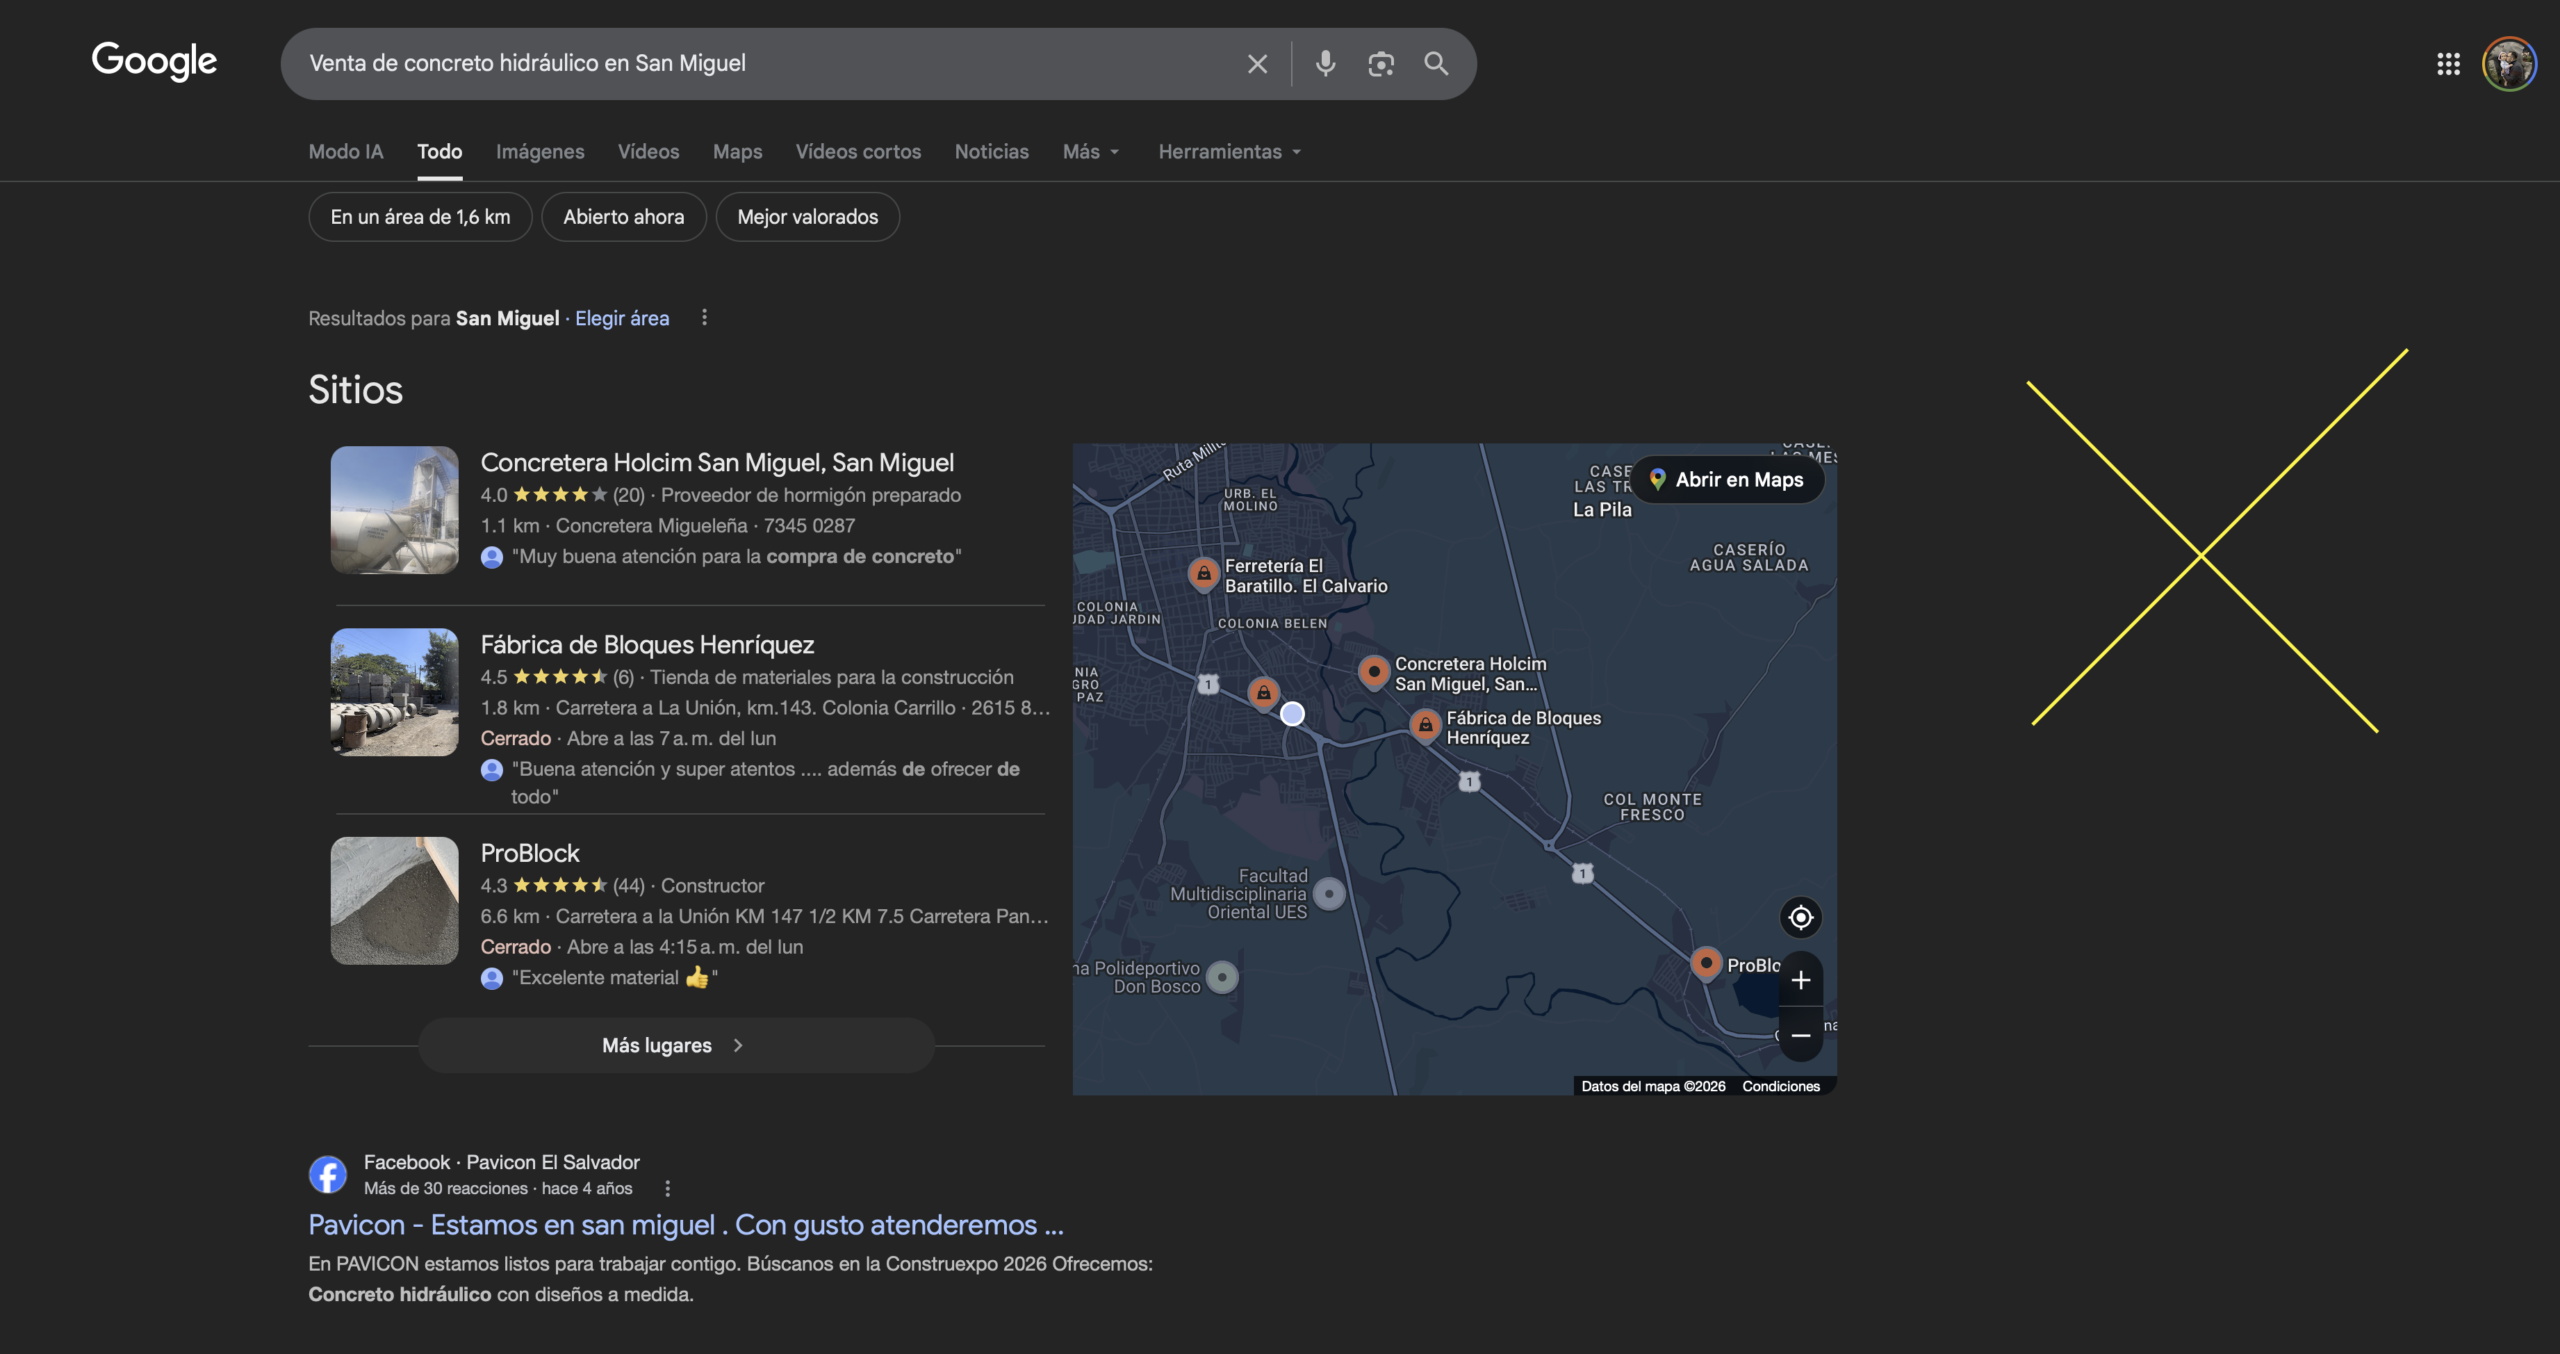This screenshot has width=2560, height=1354.
Task: Switch to the Noticias tab
Action: point(992,152)
